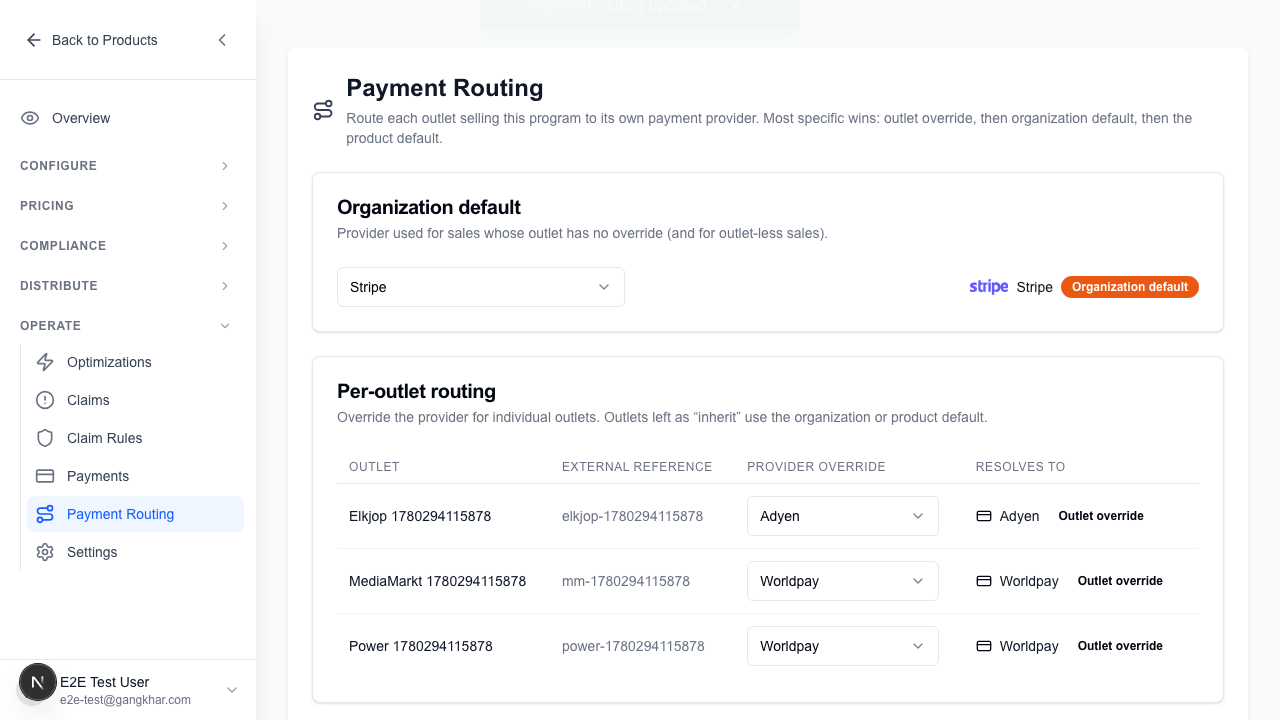Click outlet name Power 1780294115878
Screen dimensions: 1280x720
(421, 646)
